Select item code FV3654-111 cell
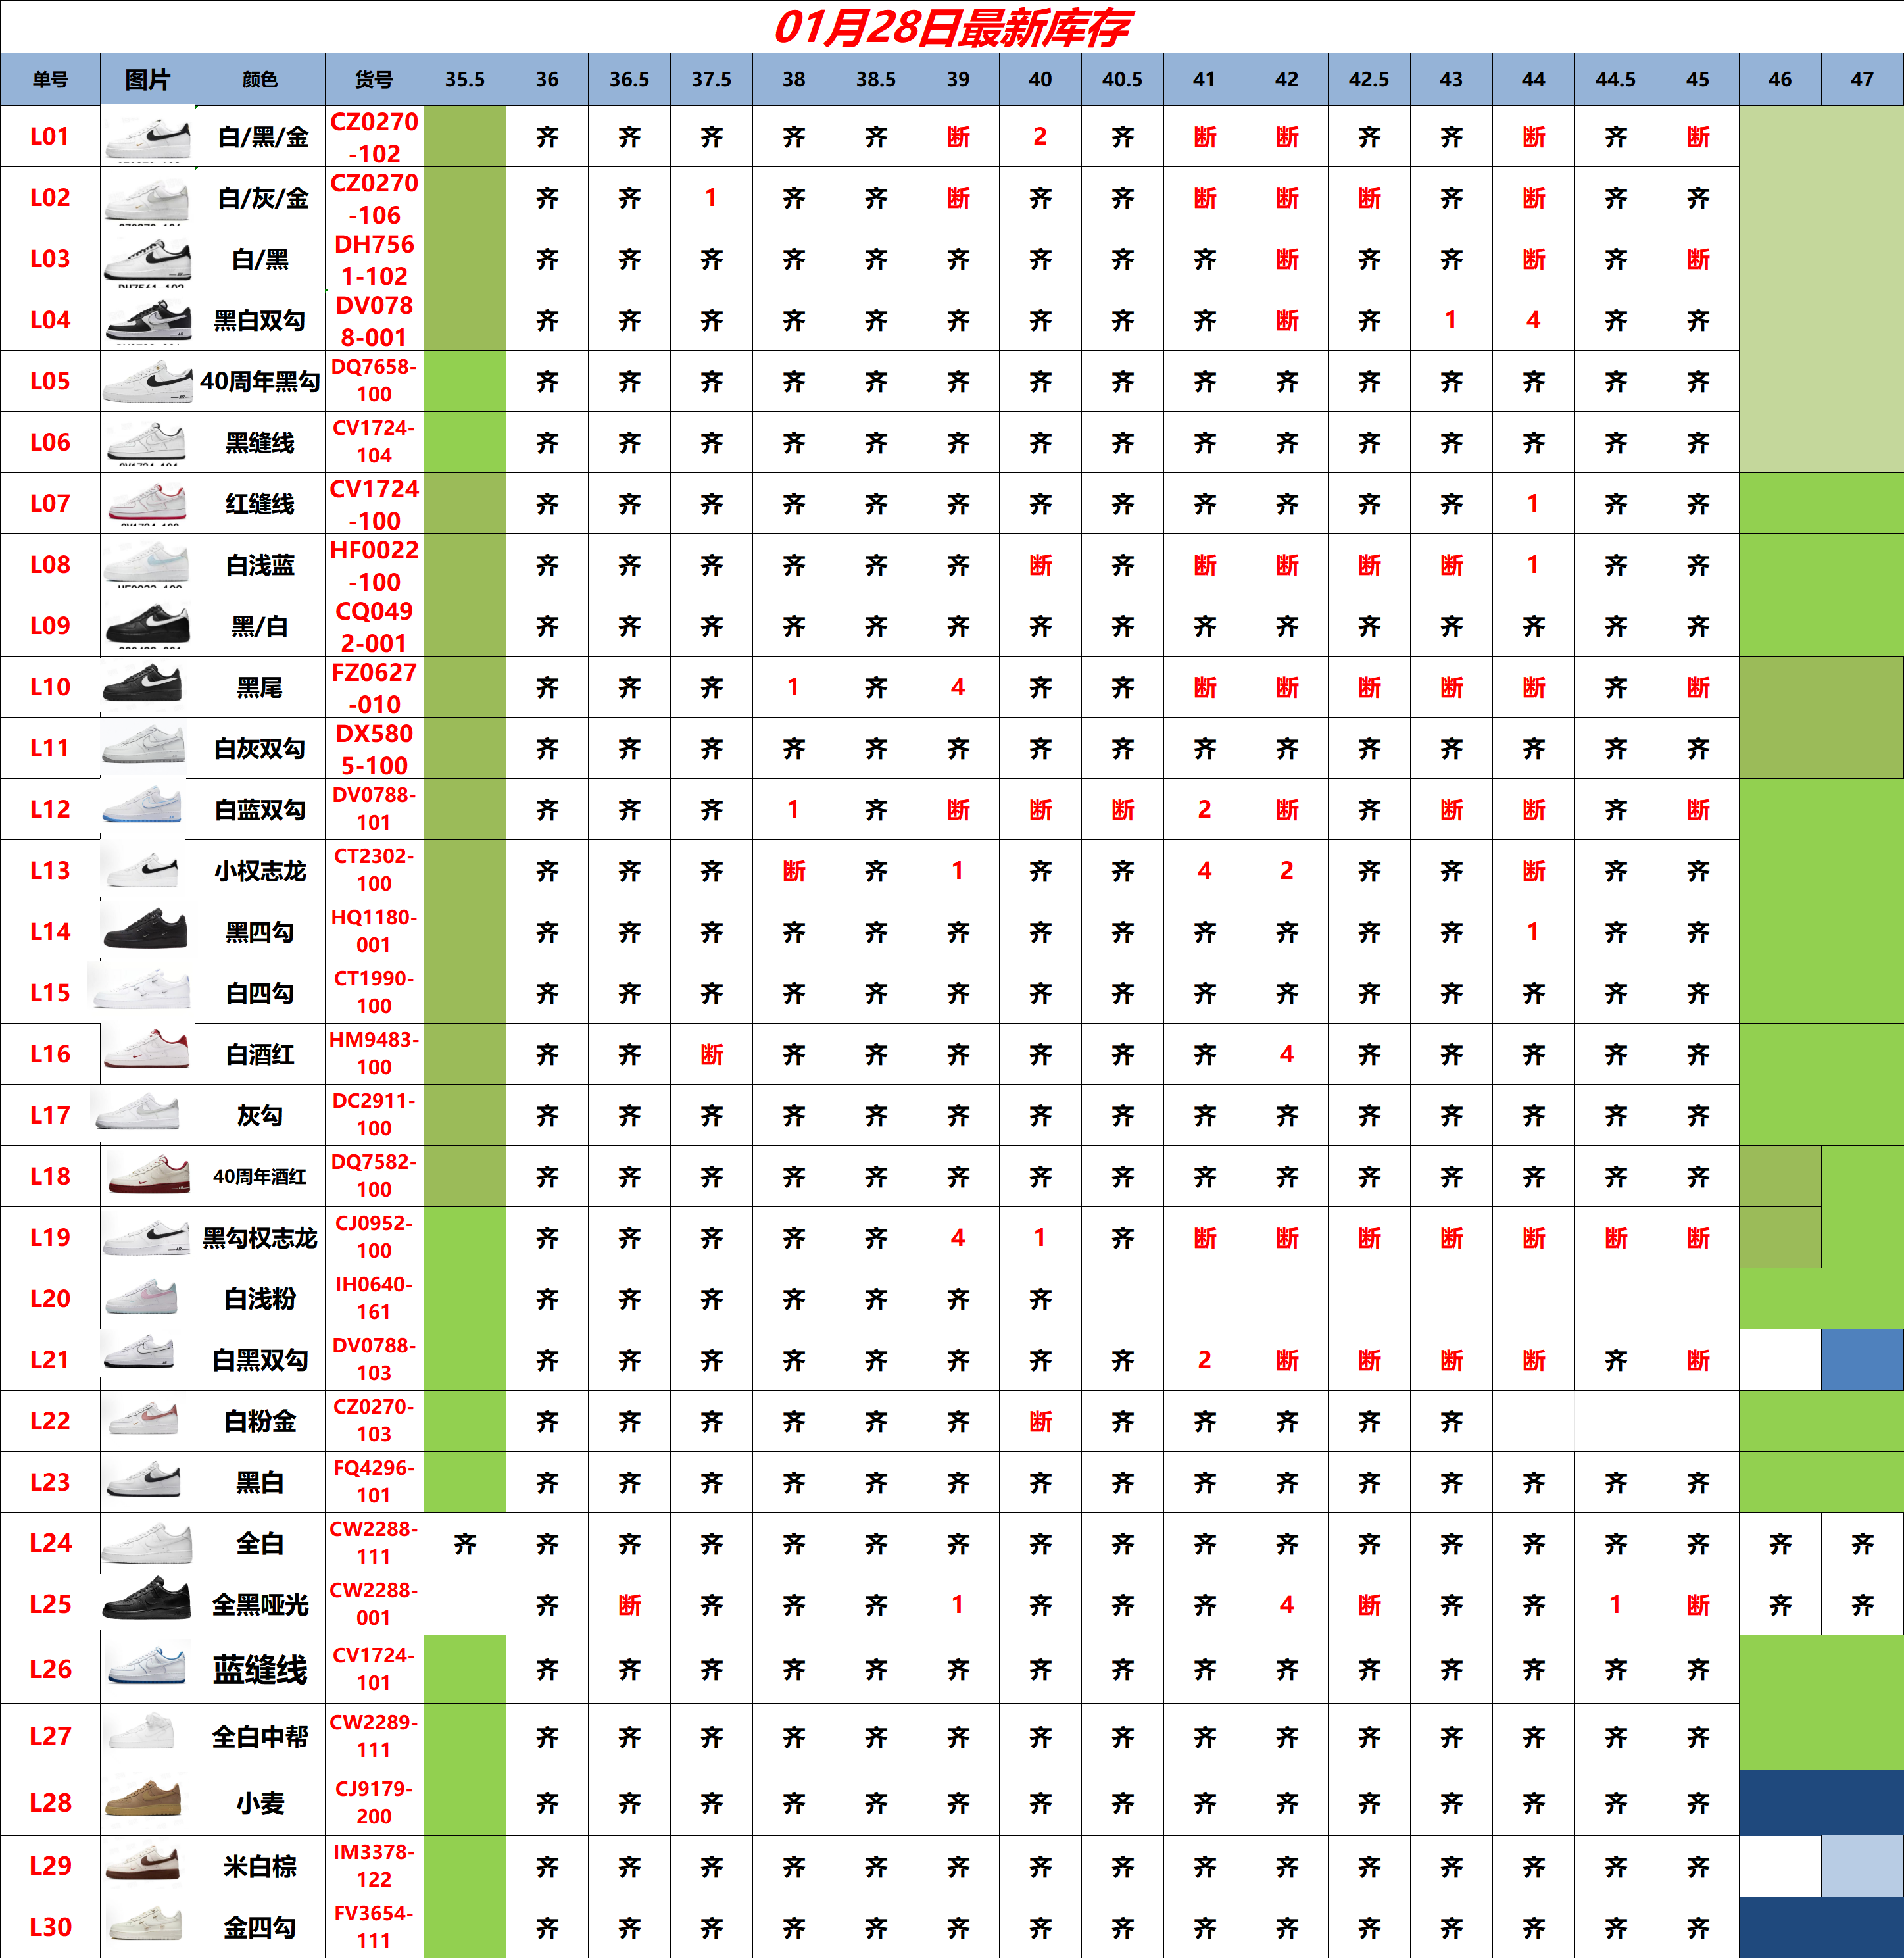This screenshot has height=1959, width=1904. pos(374,1926)
